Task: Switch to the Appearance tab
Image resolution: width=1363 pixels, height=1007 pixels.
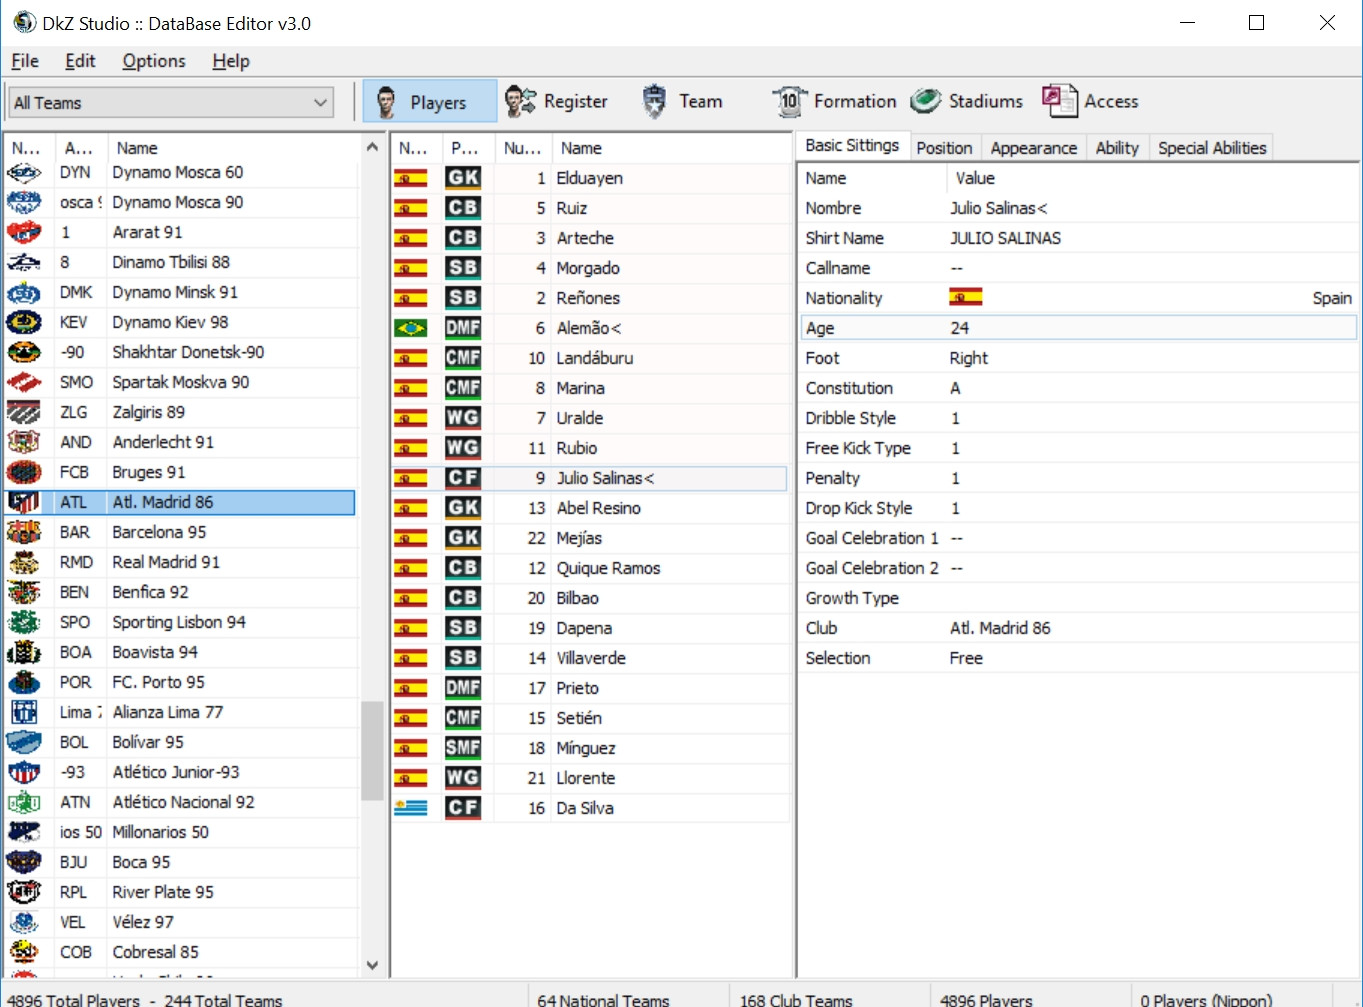Action: point(1034,148)
